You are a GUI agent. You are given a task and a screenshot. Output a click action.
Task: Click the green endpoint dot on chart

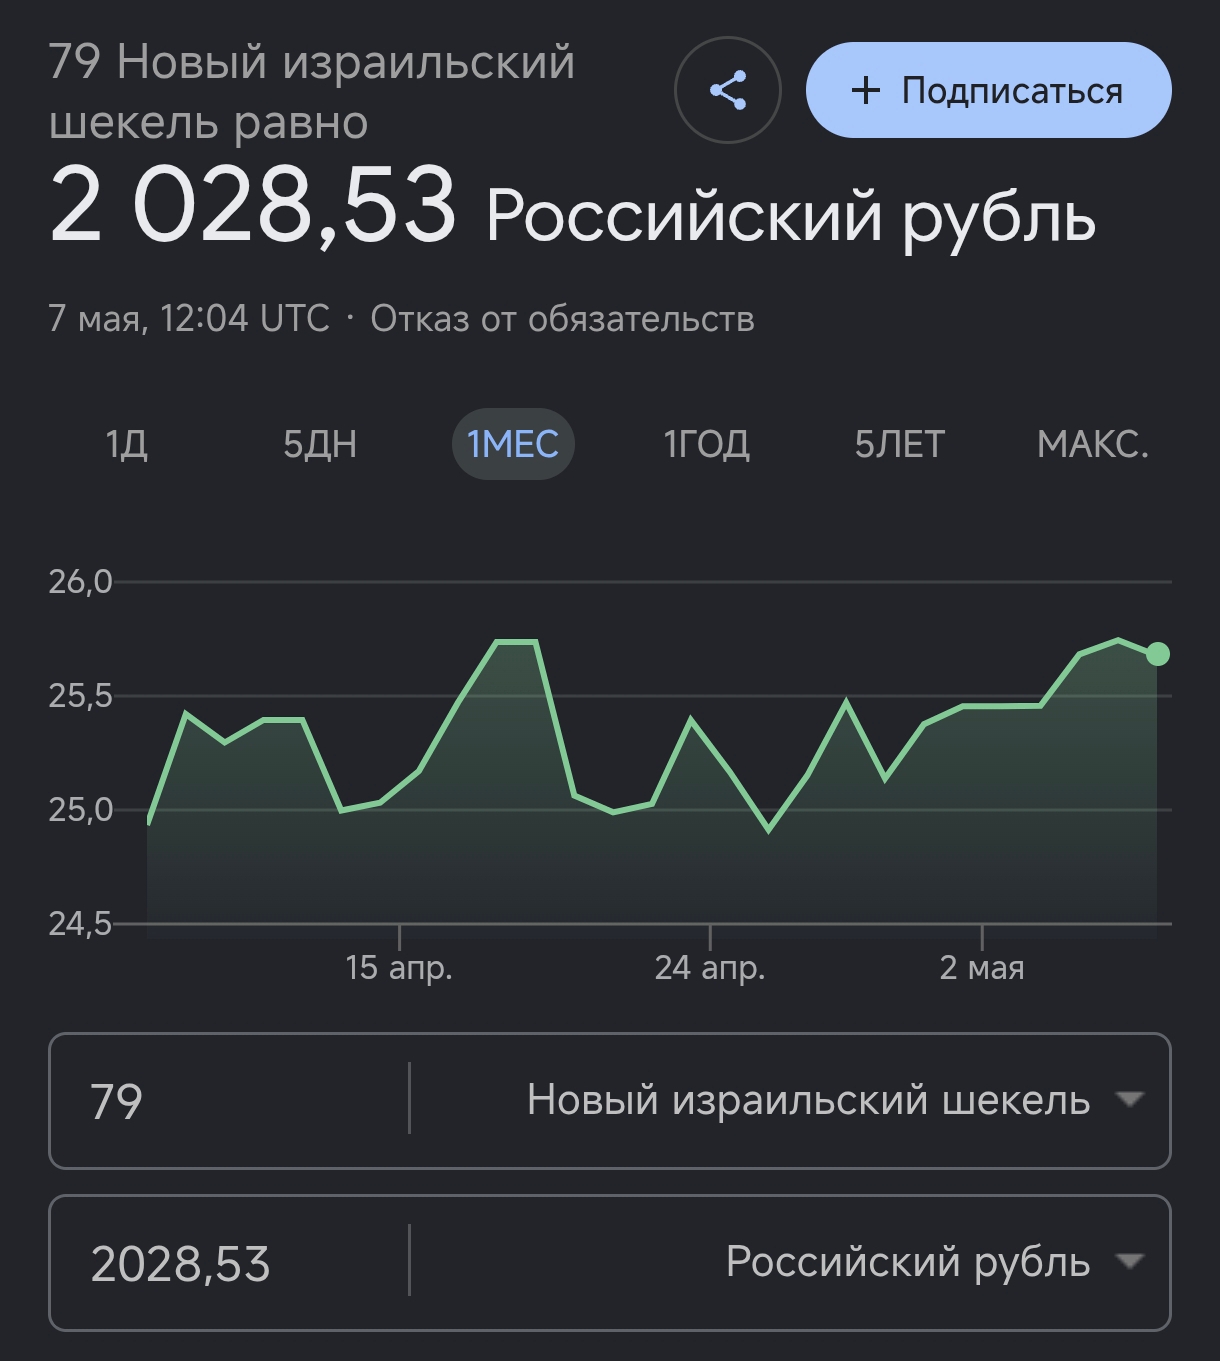pos(1157,654)
